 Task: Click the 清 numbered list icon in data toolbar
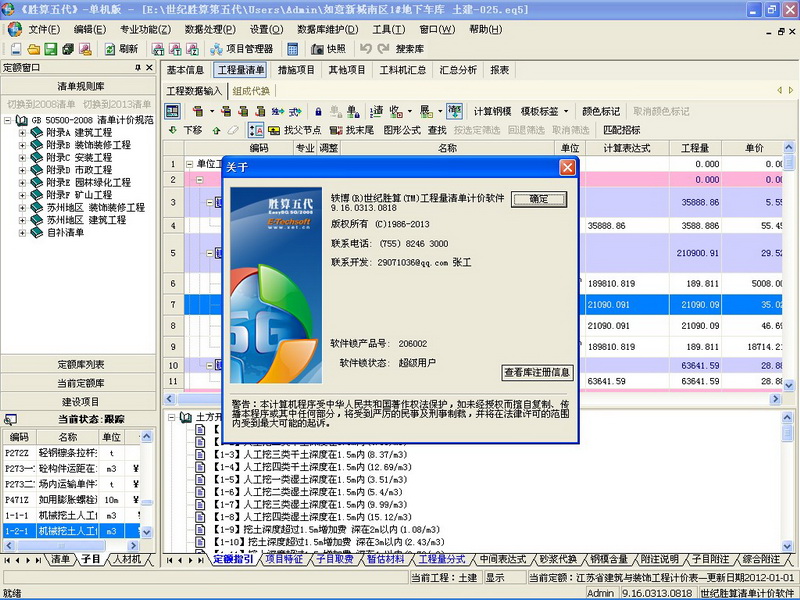pyautogui.click(x=377, y=111)
